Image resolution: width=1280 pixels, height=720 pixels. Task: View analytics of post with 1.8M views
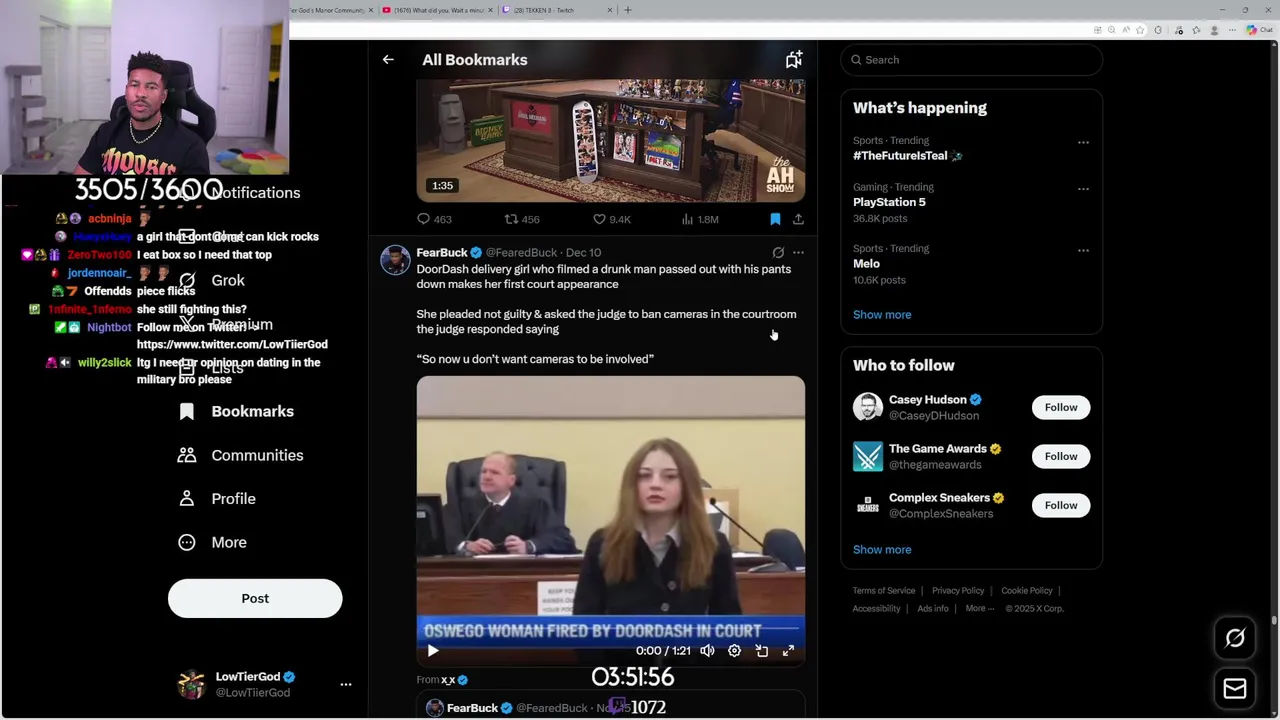click(x=699, y=219)
